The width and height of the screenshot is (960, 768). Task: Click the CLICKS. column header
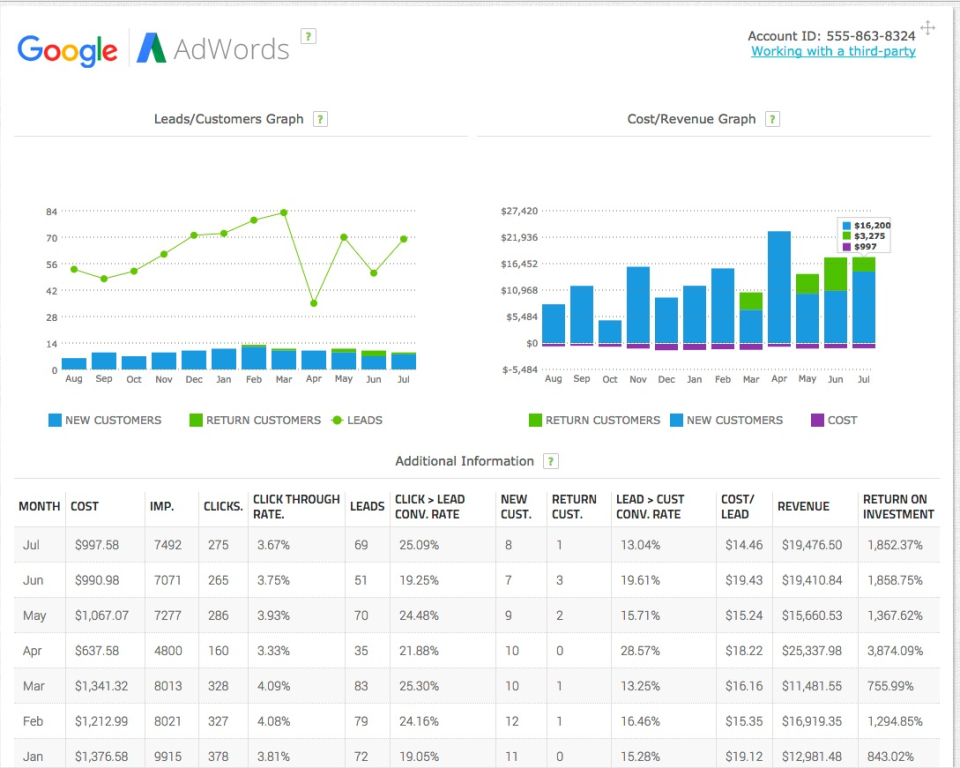click(223, 506)
